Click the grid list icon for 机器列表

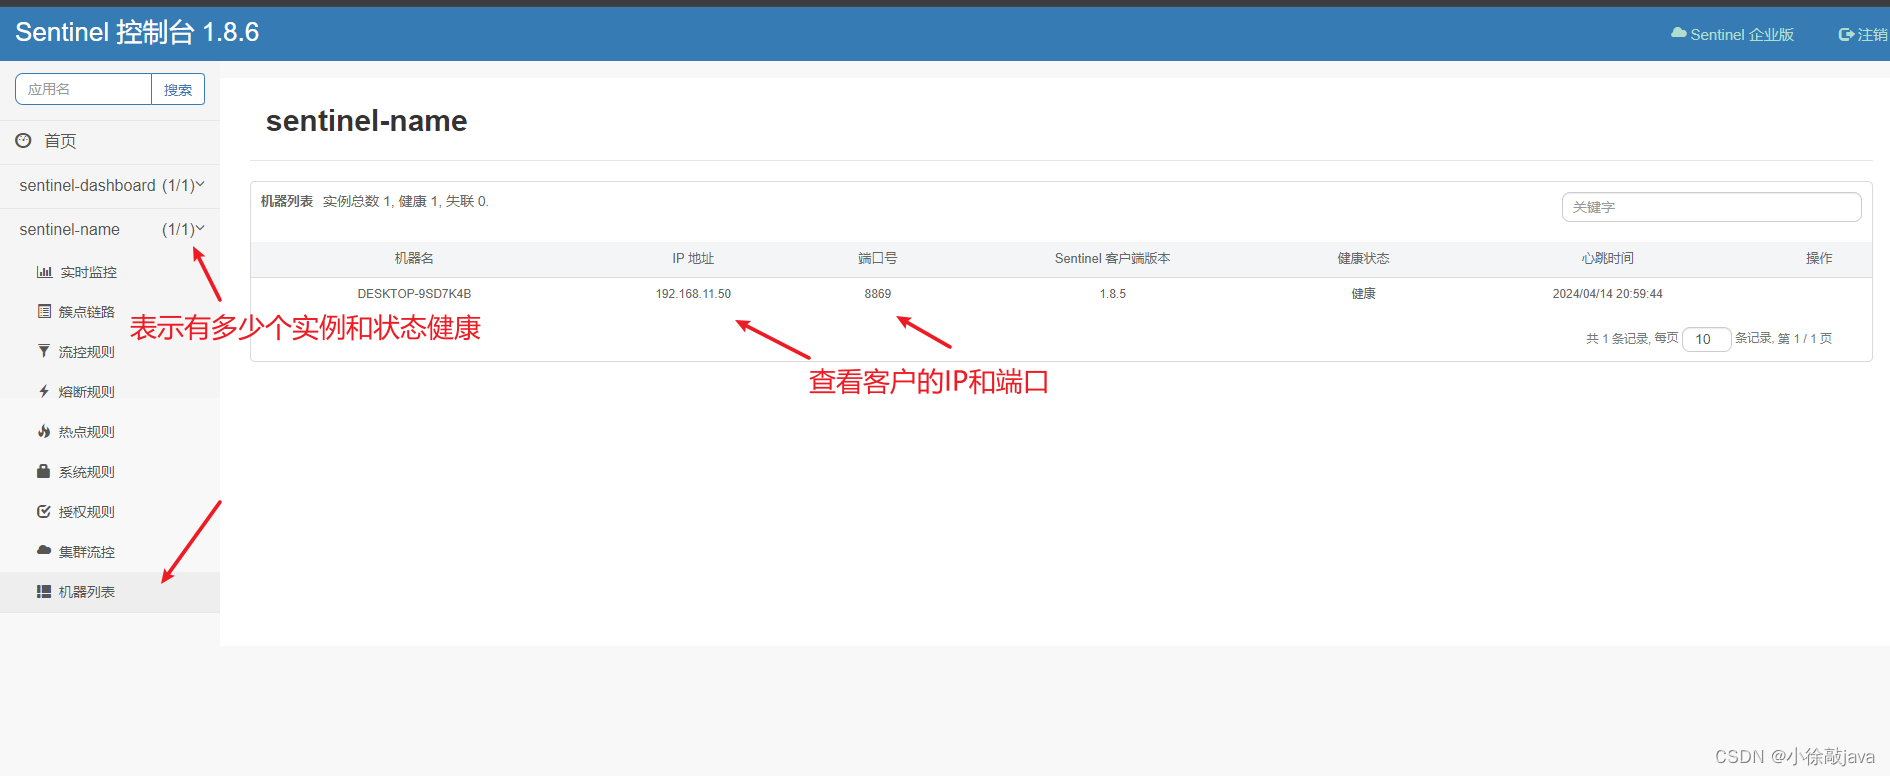44,591
